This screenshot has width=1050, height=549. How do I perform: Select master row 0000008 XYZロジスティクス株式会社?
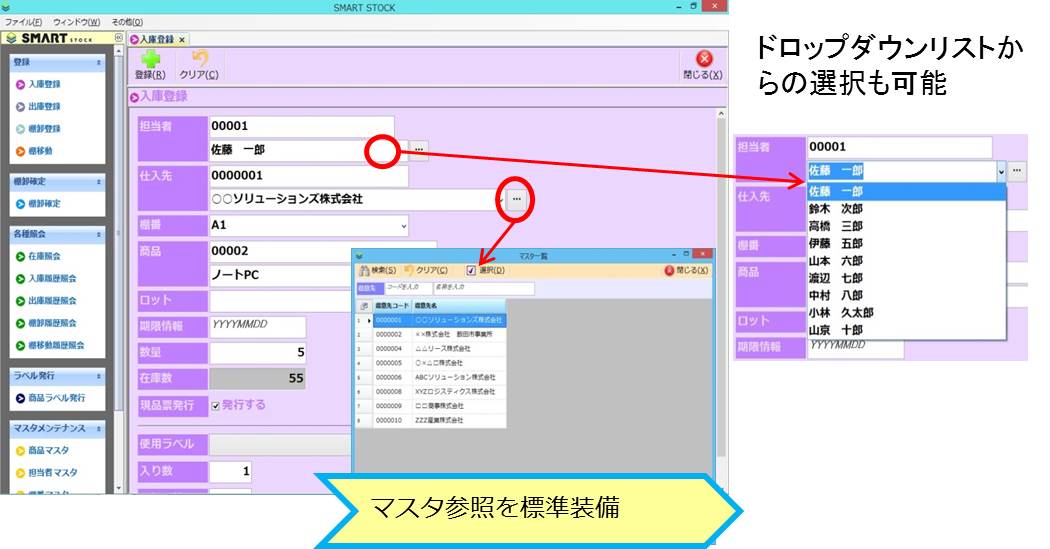pyautogui.click(x=431, y=392)
